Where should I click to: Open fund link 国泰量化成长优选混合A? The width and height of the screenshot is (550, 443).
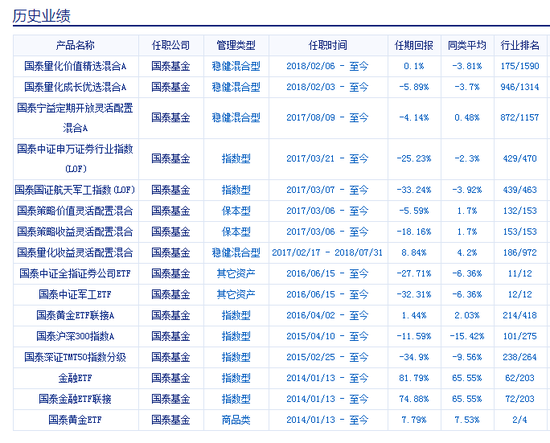coord(75,87)
